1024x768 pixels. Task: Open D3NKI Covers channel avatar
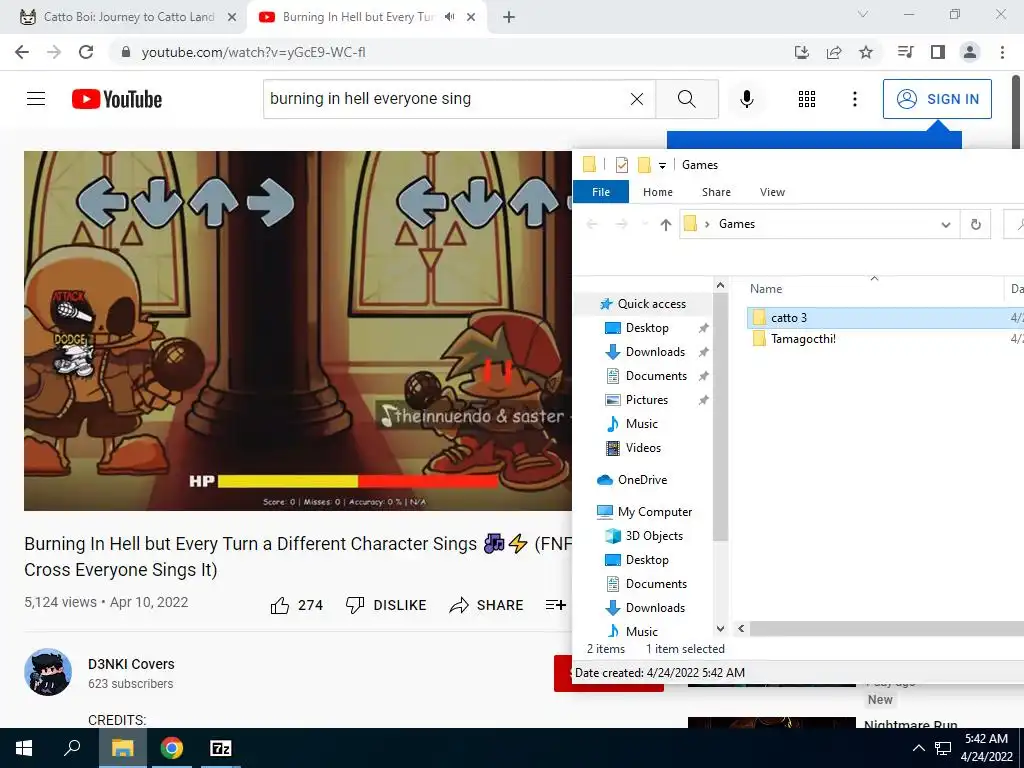point(48,672)
